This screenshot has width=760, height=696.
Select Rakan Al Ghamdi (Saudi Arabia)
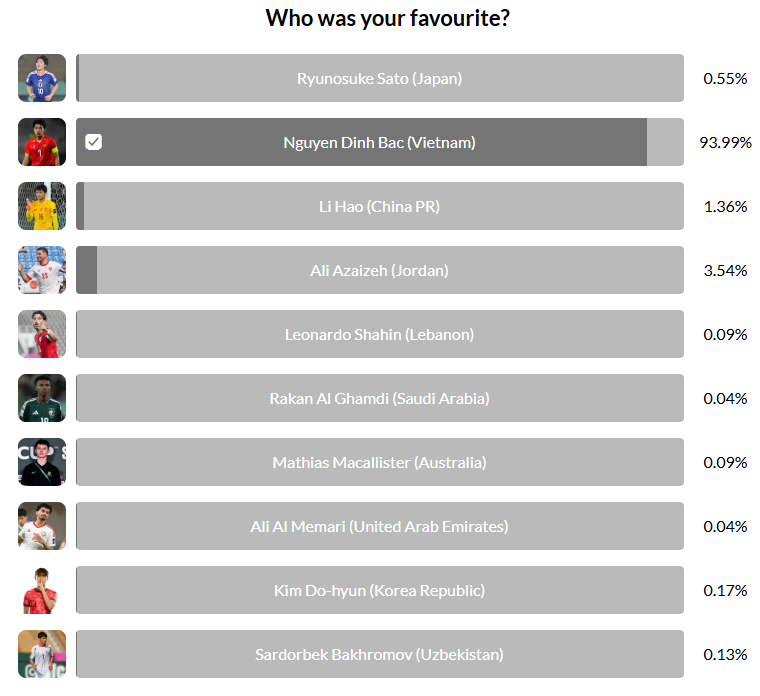tap(379, 398)
